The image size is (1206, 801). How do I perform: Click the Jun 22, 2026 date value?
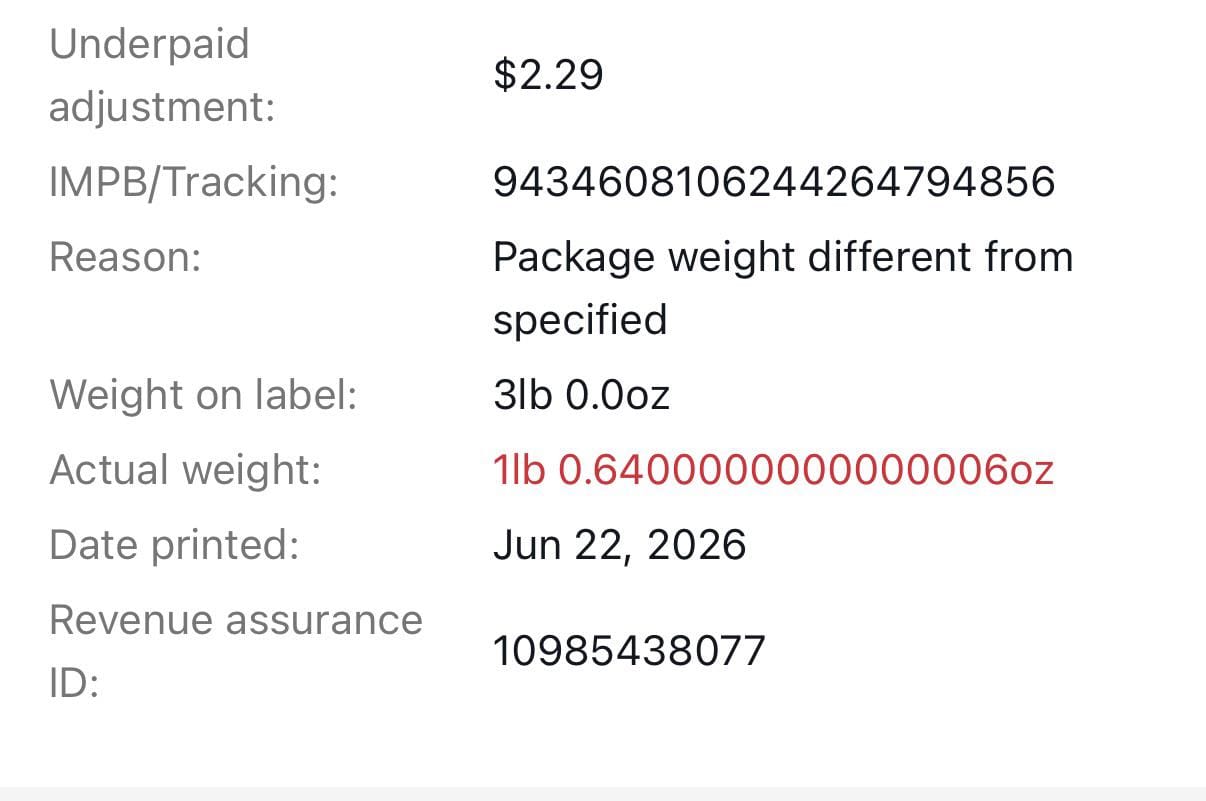(619, 546)
